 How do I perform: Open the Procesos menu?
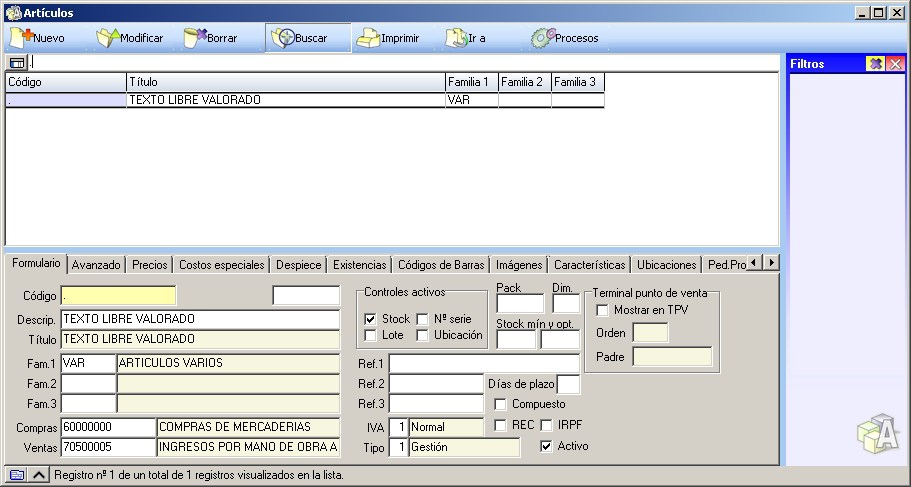point(565,38)
